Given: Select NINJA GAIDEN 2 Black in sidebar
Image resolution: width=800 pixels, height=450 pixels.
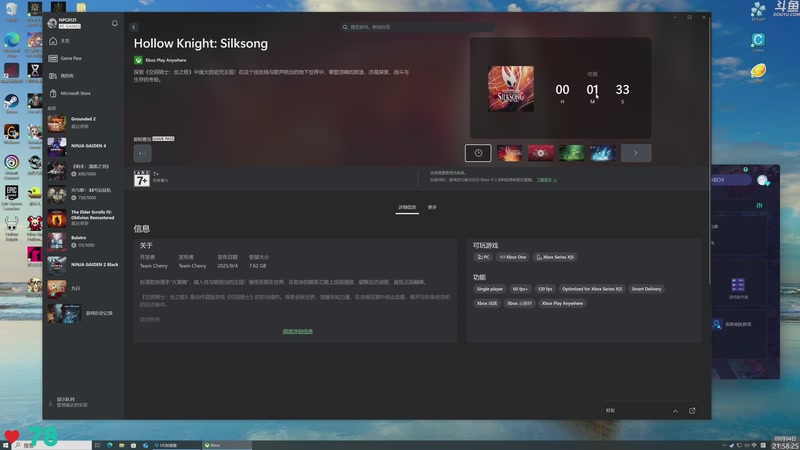Looking at the screenshot, I should 83,265.
